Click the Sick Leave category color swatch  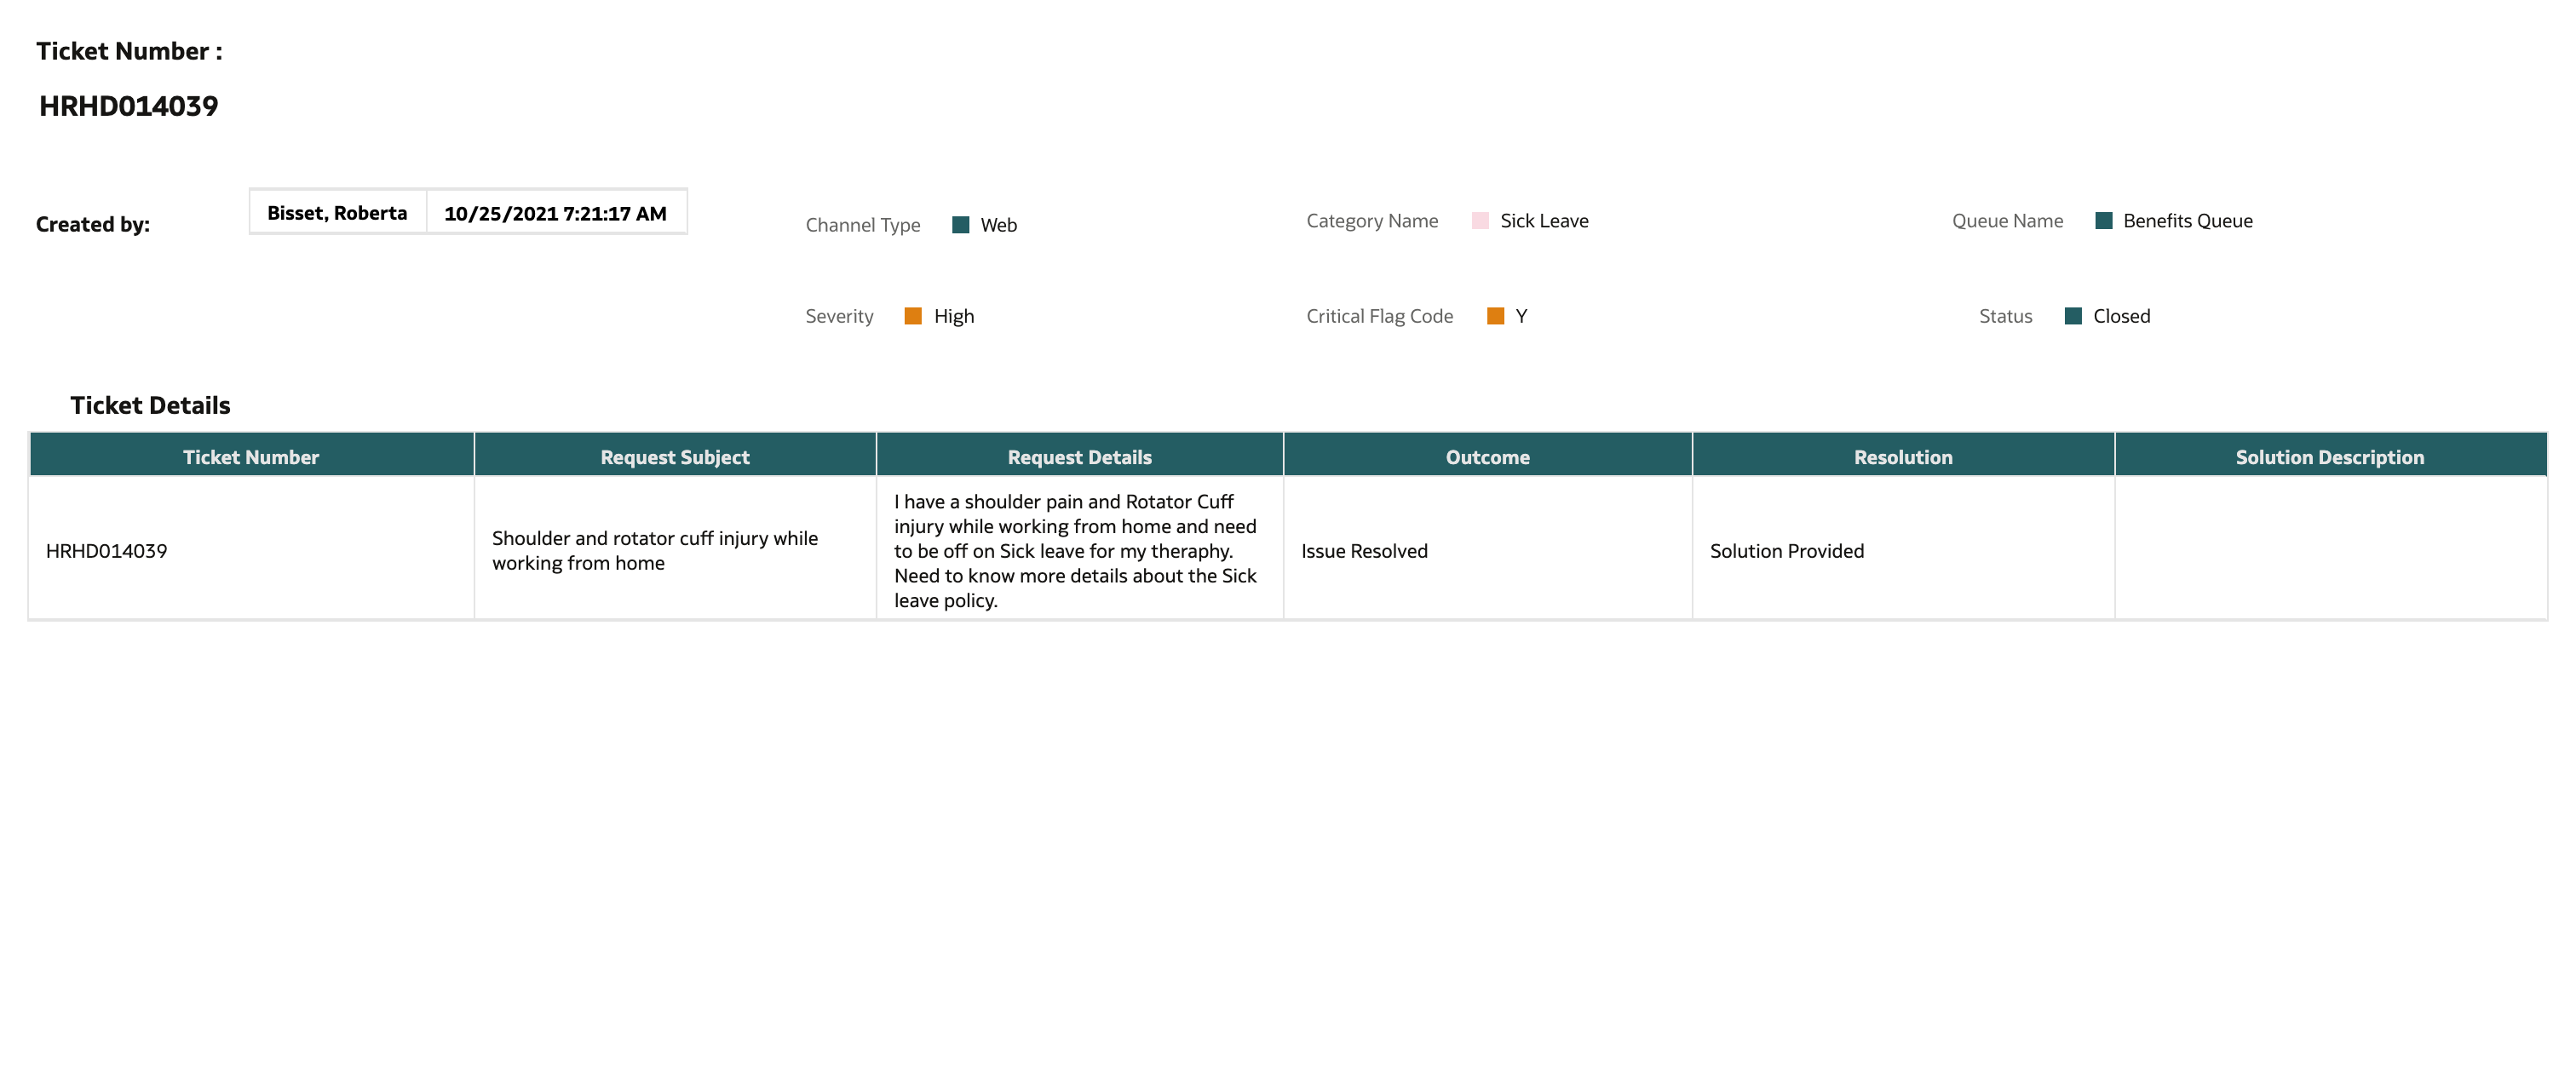pos(1480,221)
